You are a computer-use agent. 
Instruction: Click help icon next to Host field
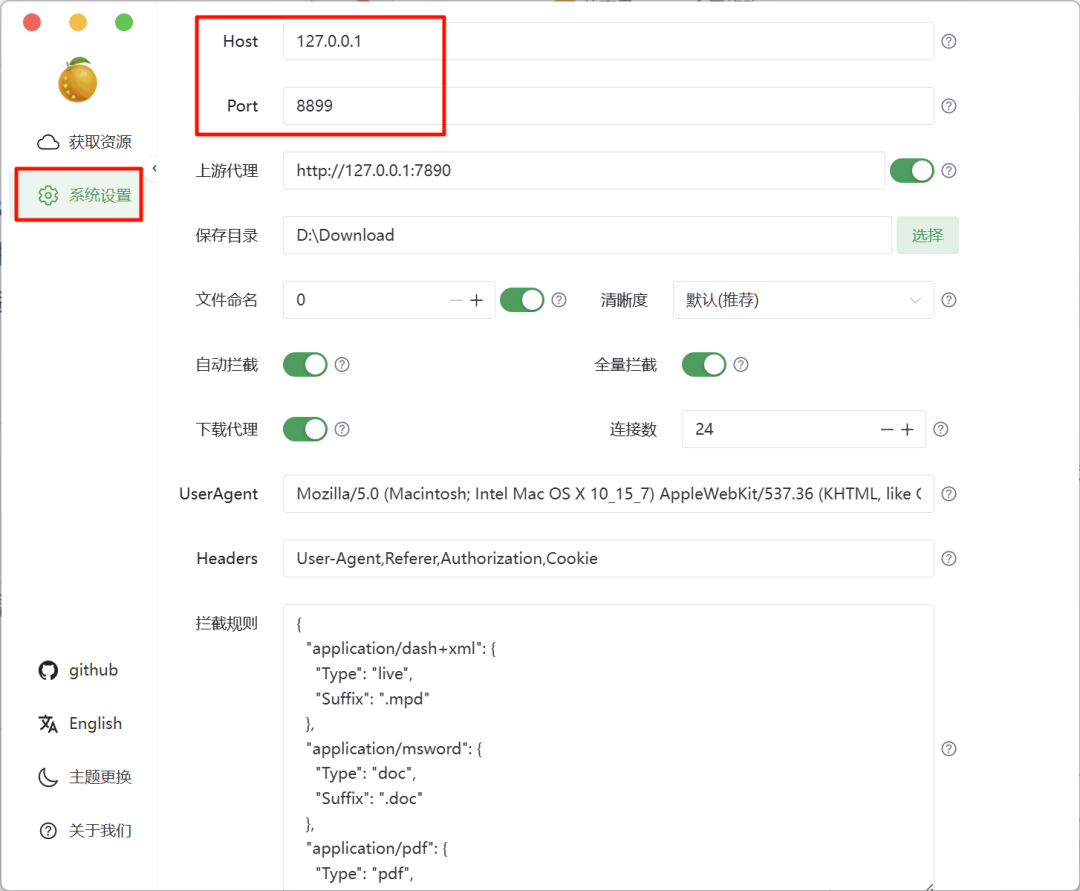click(x=949, y=42)
